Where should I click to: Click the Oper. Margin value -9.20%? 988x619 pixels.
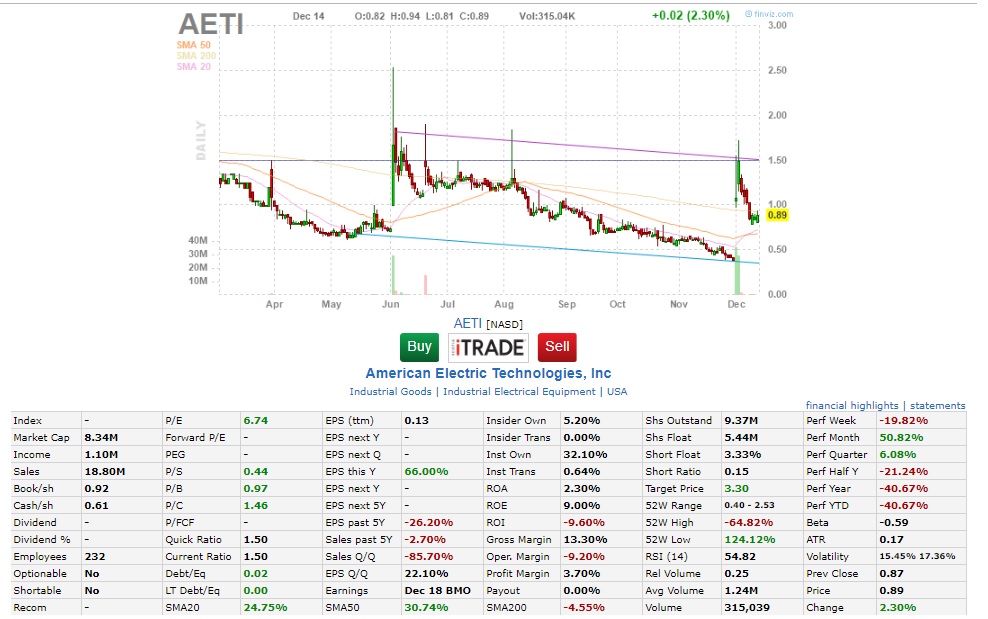pos(584,557)
